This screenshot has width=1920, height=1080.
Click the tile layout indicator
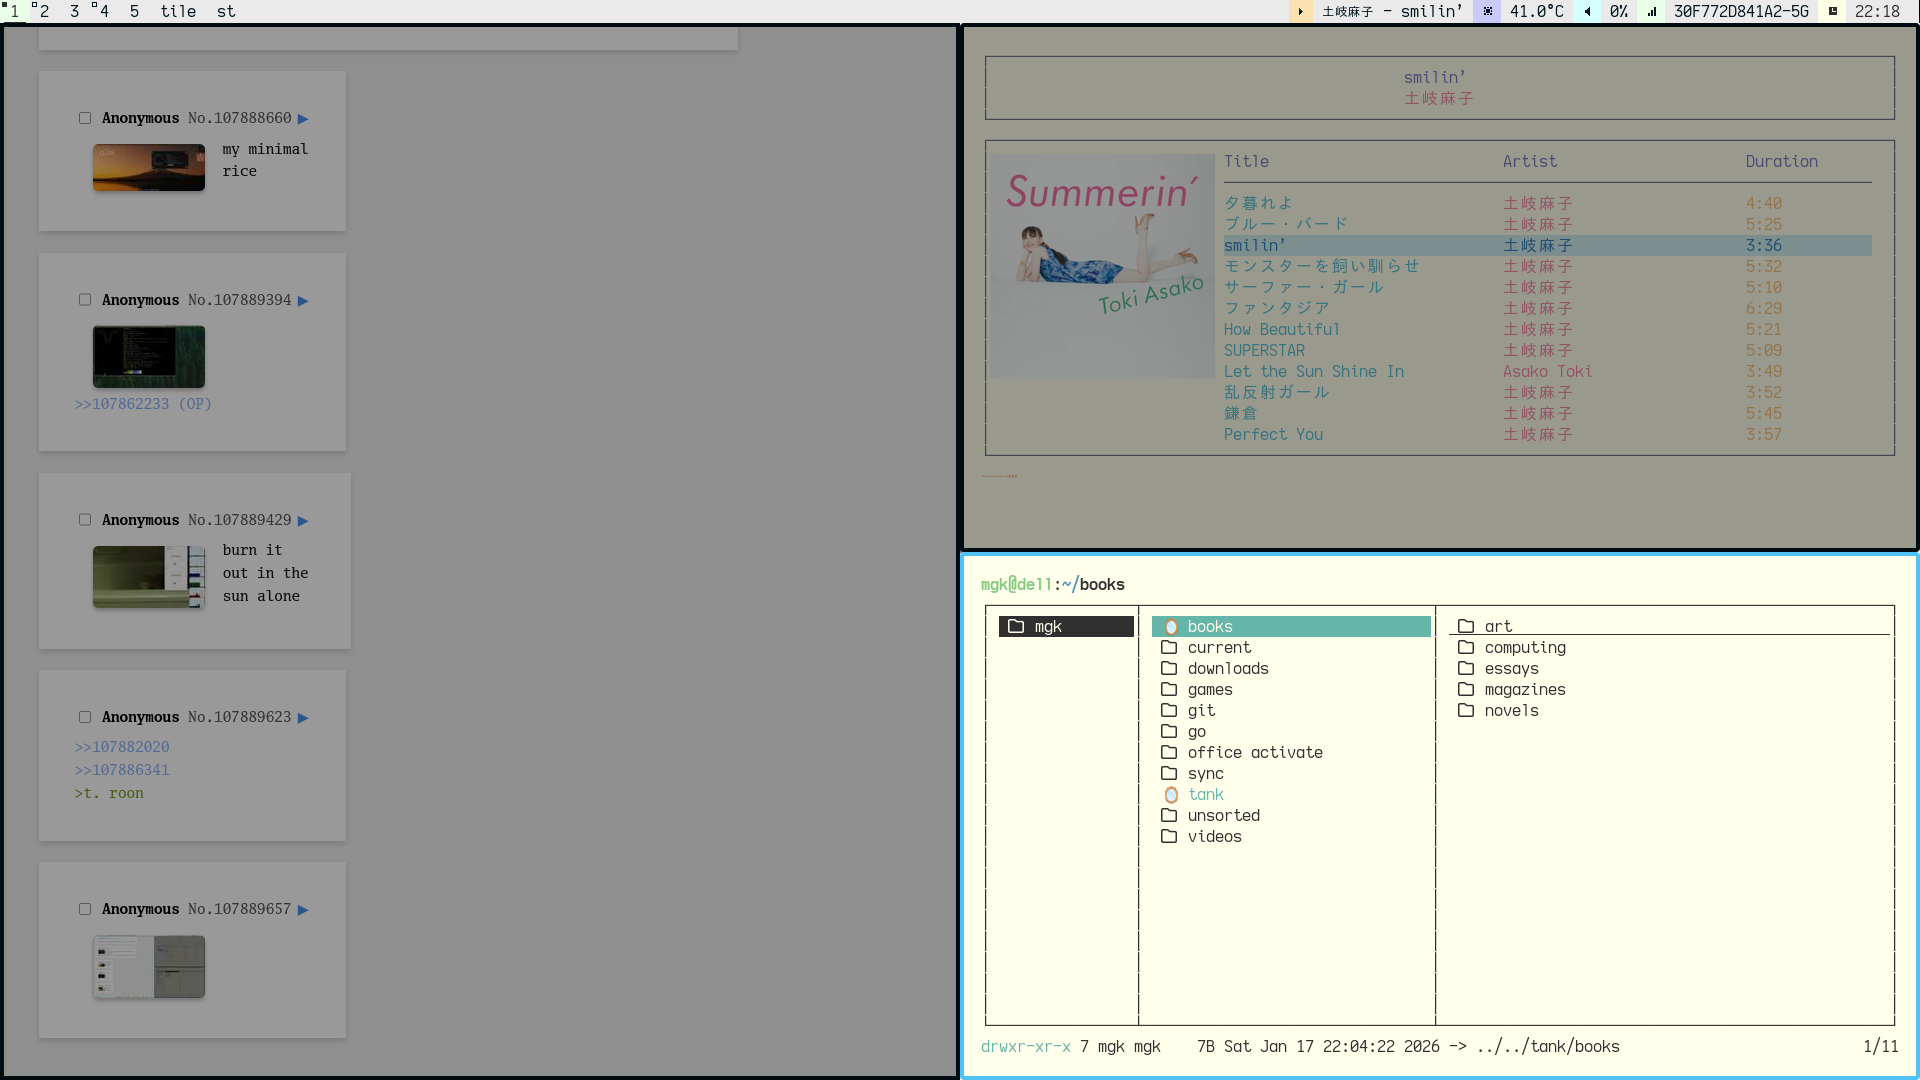(x=178, y=11)
